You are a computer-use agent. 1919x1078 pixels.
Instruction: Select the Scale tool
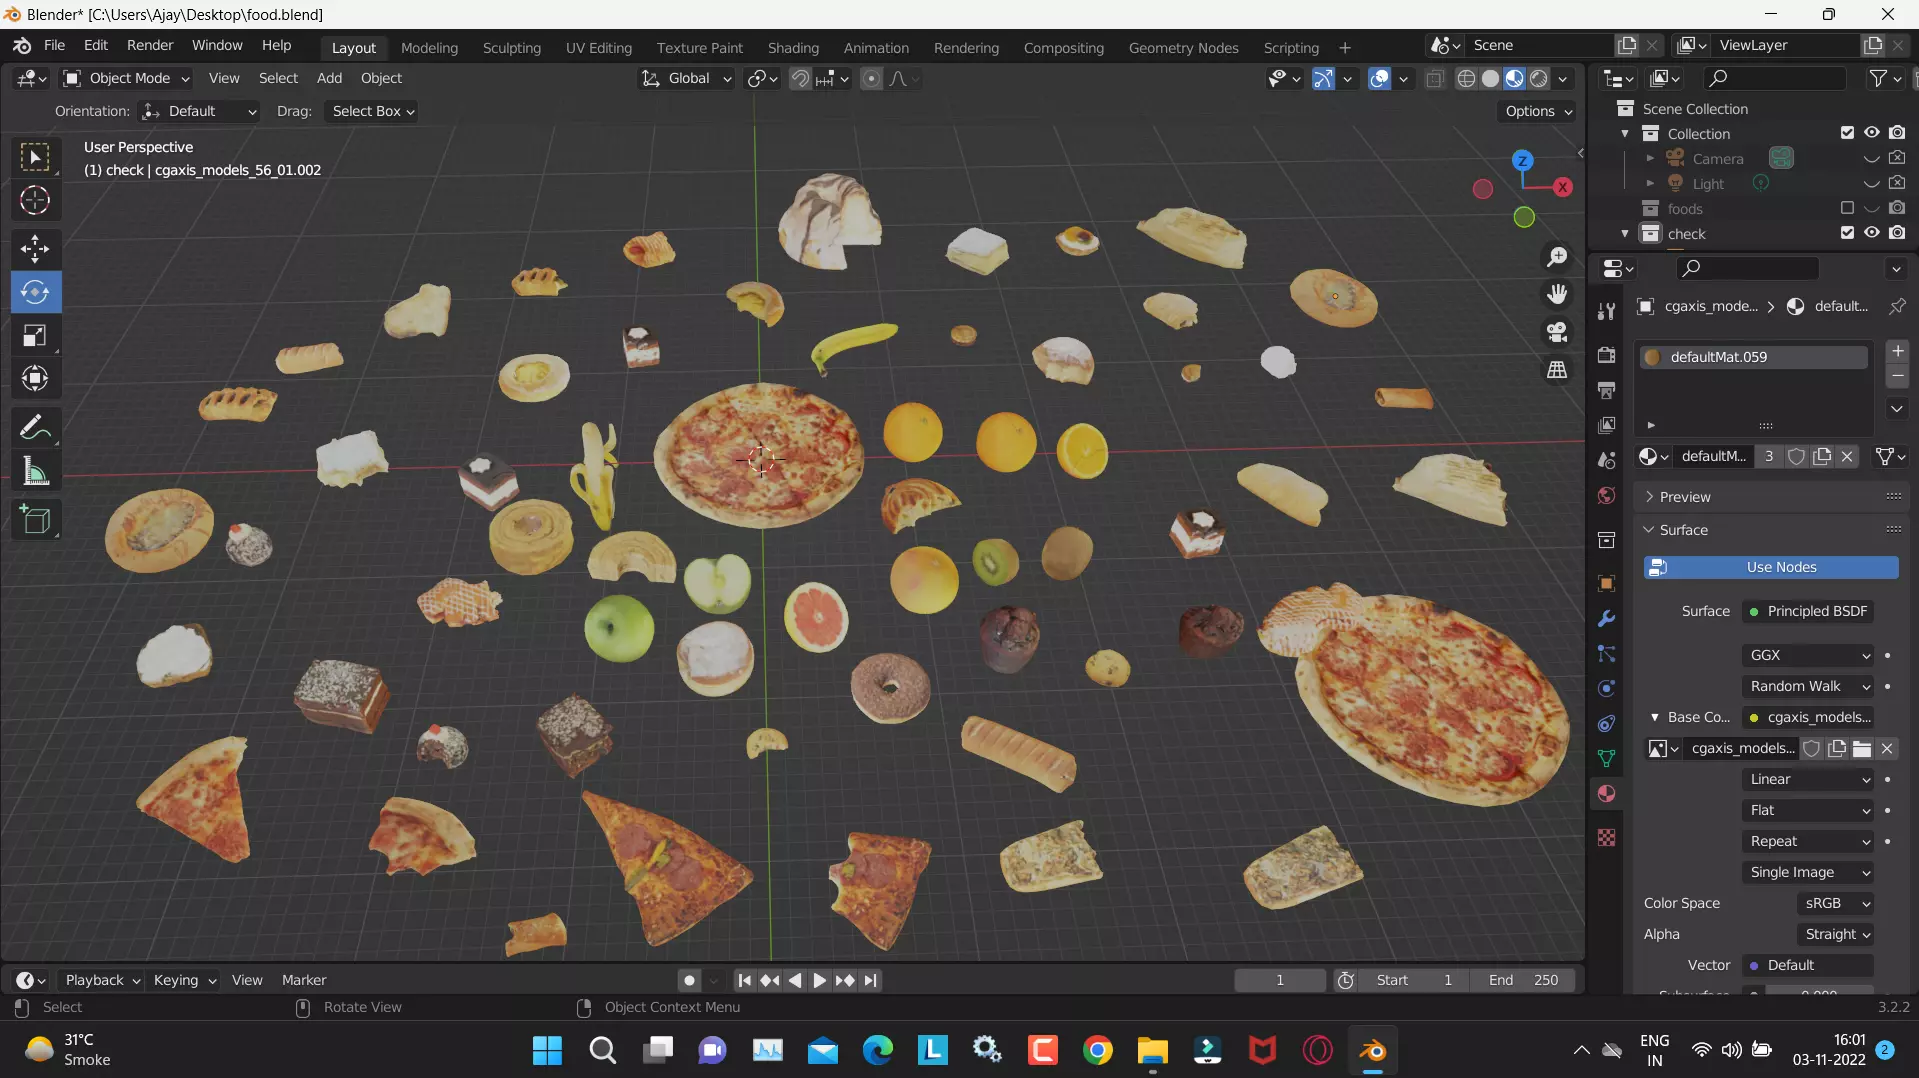[35, 335]
